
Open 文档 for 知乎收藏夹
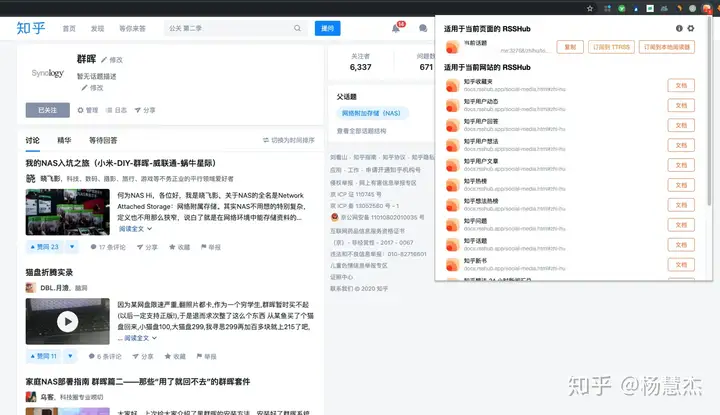681,85
